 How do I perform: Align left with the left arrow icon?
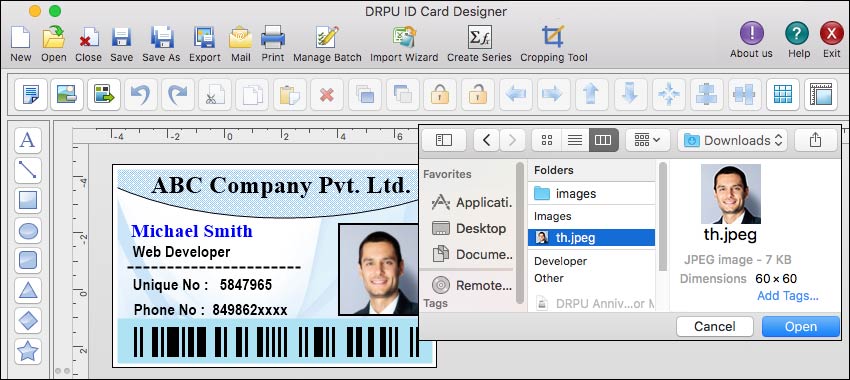(x=516, y=94)
